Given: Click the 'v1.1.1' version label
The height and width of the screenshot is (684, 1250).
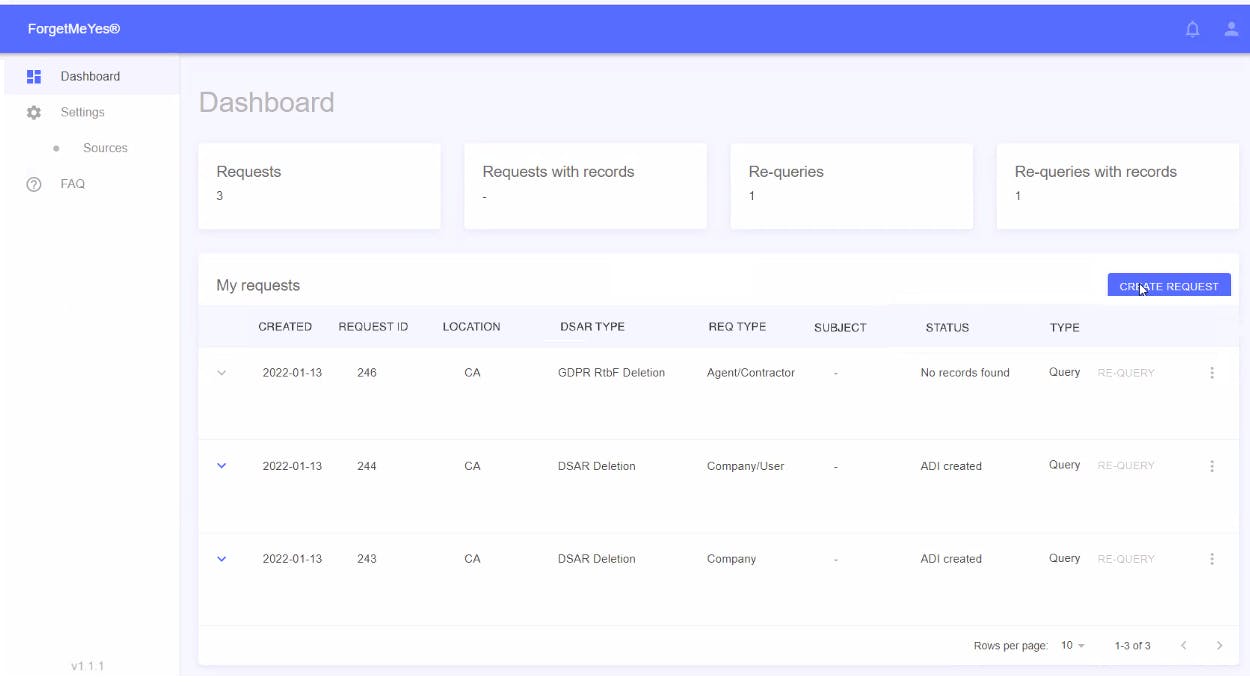Looking at the screenshot, I should tap(88, 666).
